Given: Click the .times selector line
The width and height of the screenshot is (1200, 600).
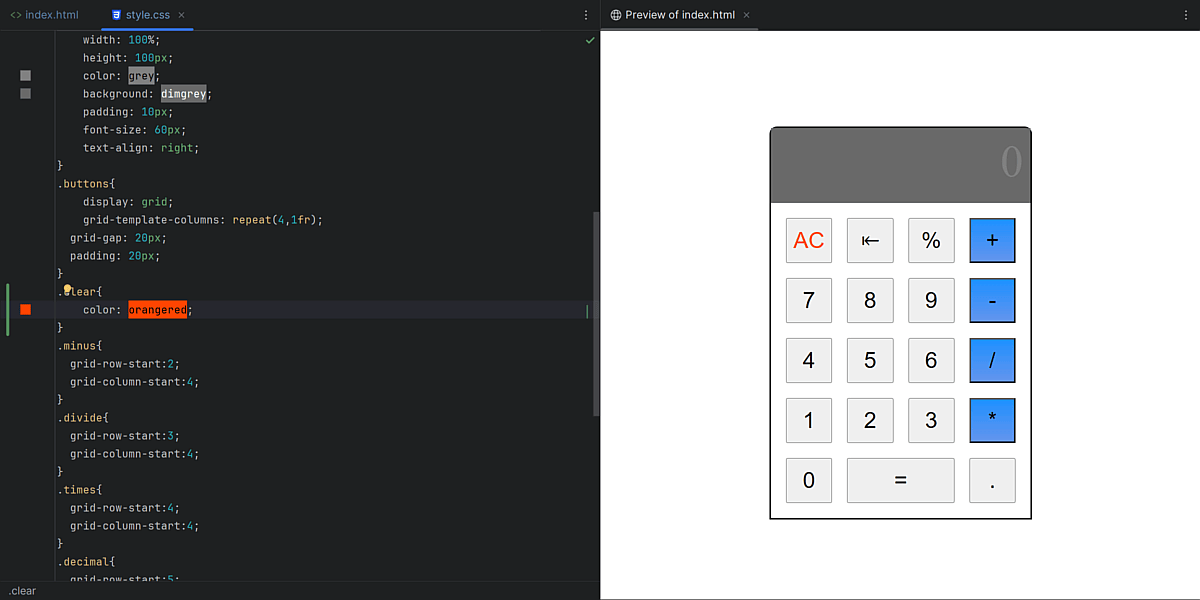Looking at the screenshot, I should pyautogui.click(x=80, y=490).
